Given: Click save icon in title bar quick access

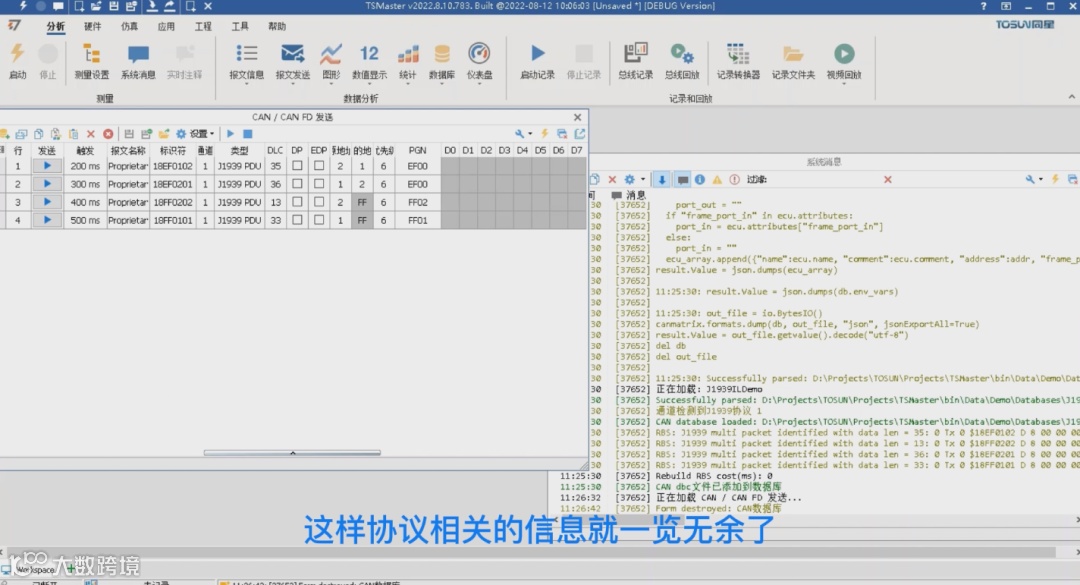Looking at the screenshot, I should pos(114,6).
